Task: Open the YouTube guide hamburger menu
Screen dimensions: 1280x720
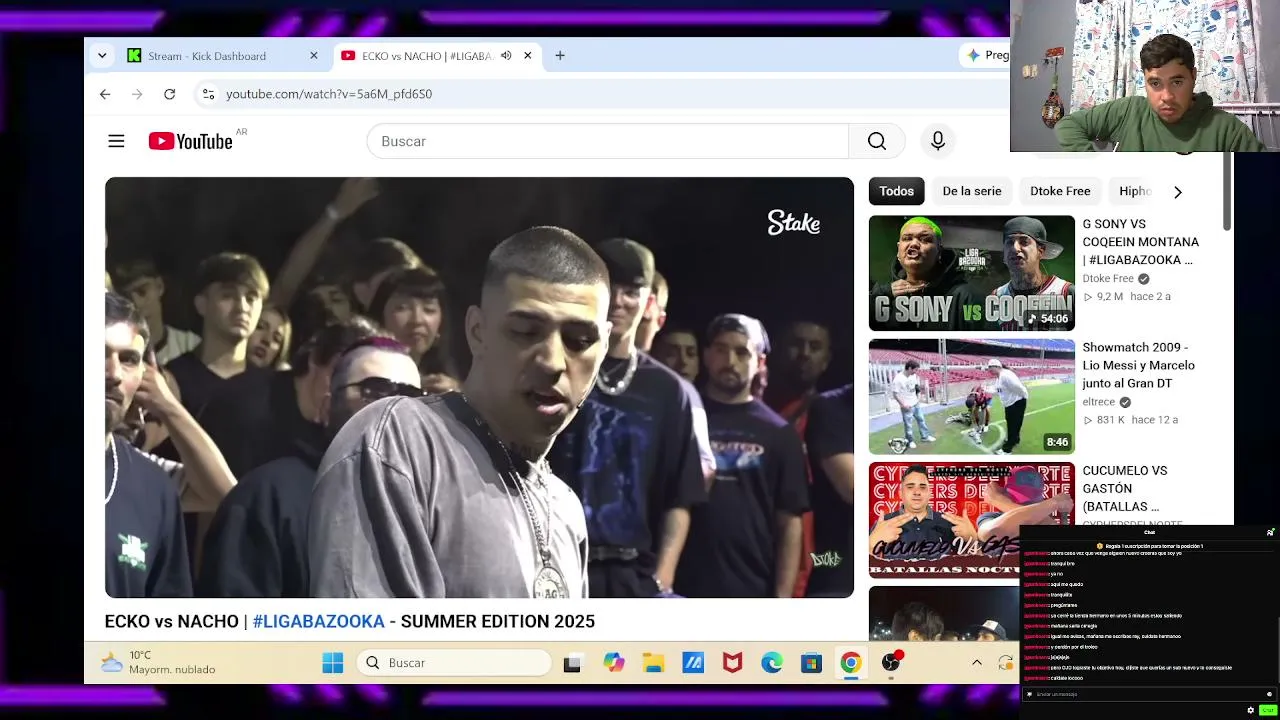Action: (x=116, y=141)
